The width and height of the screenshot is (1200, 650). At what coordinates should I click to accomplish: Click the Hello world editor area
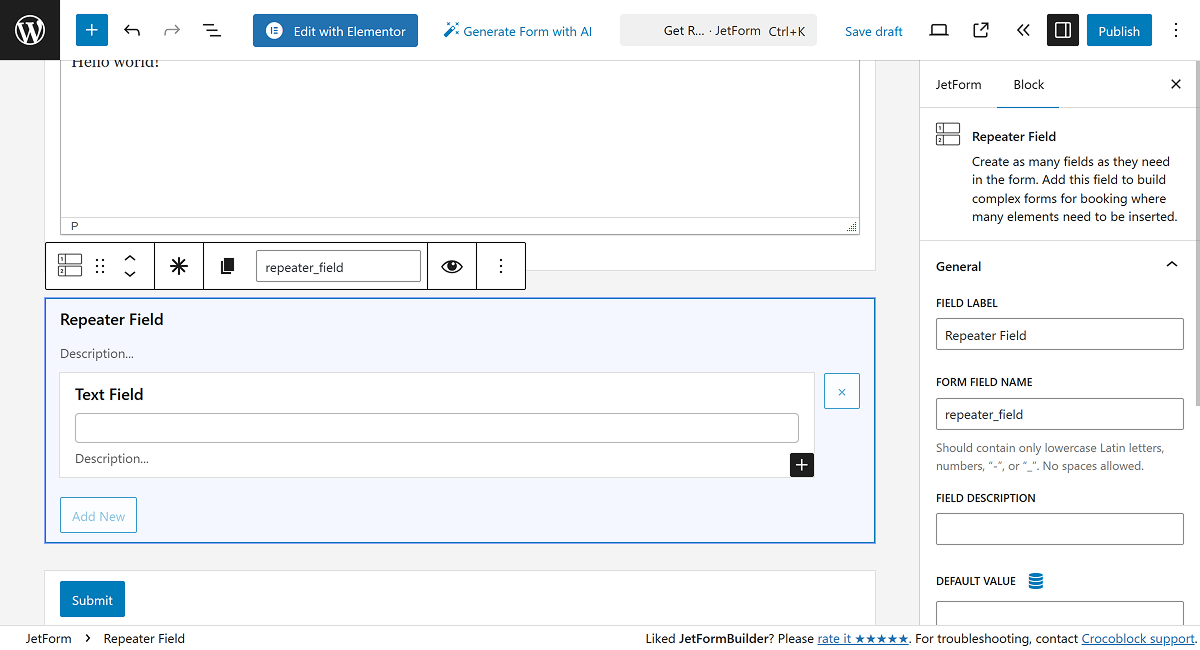point(459,138)
